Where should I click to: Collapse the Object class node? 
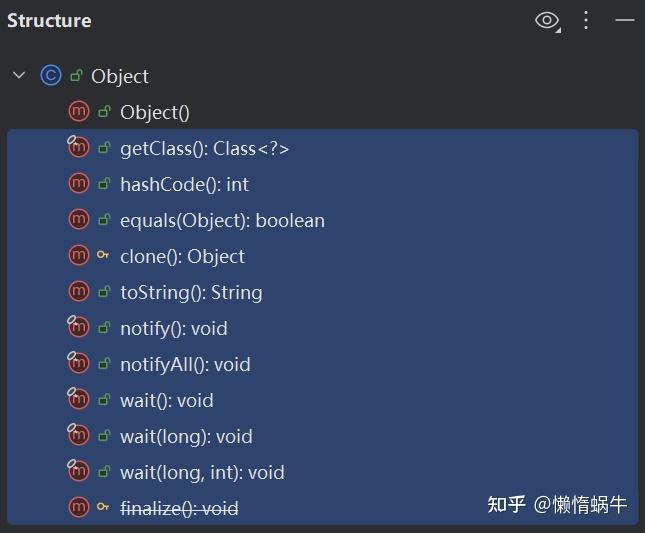click(x=19, y=76)
